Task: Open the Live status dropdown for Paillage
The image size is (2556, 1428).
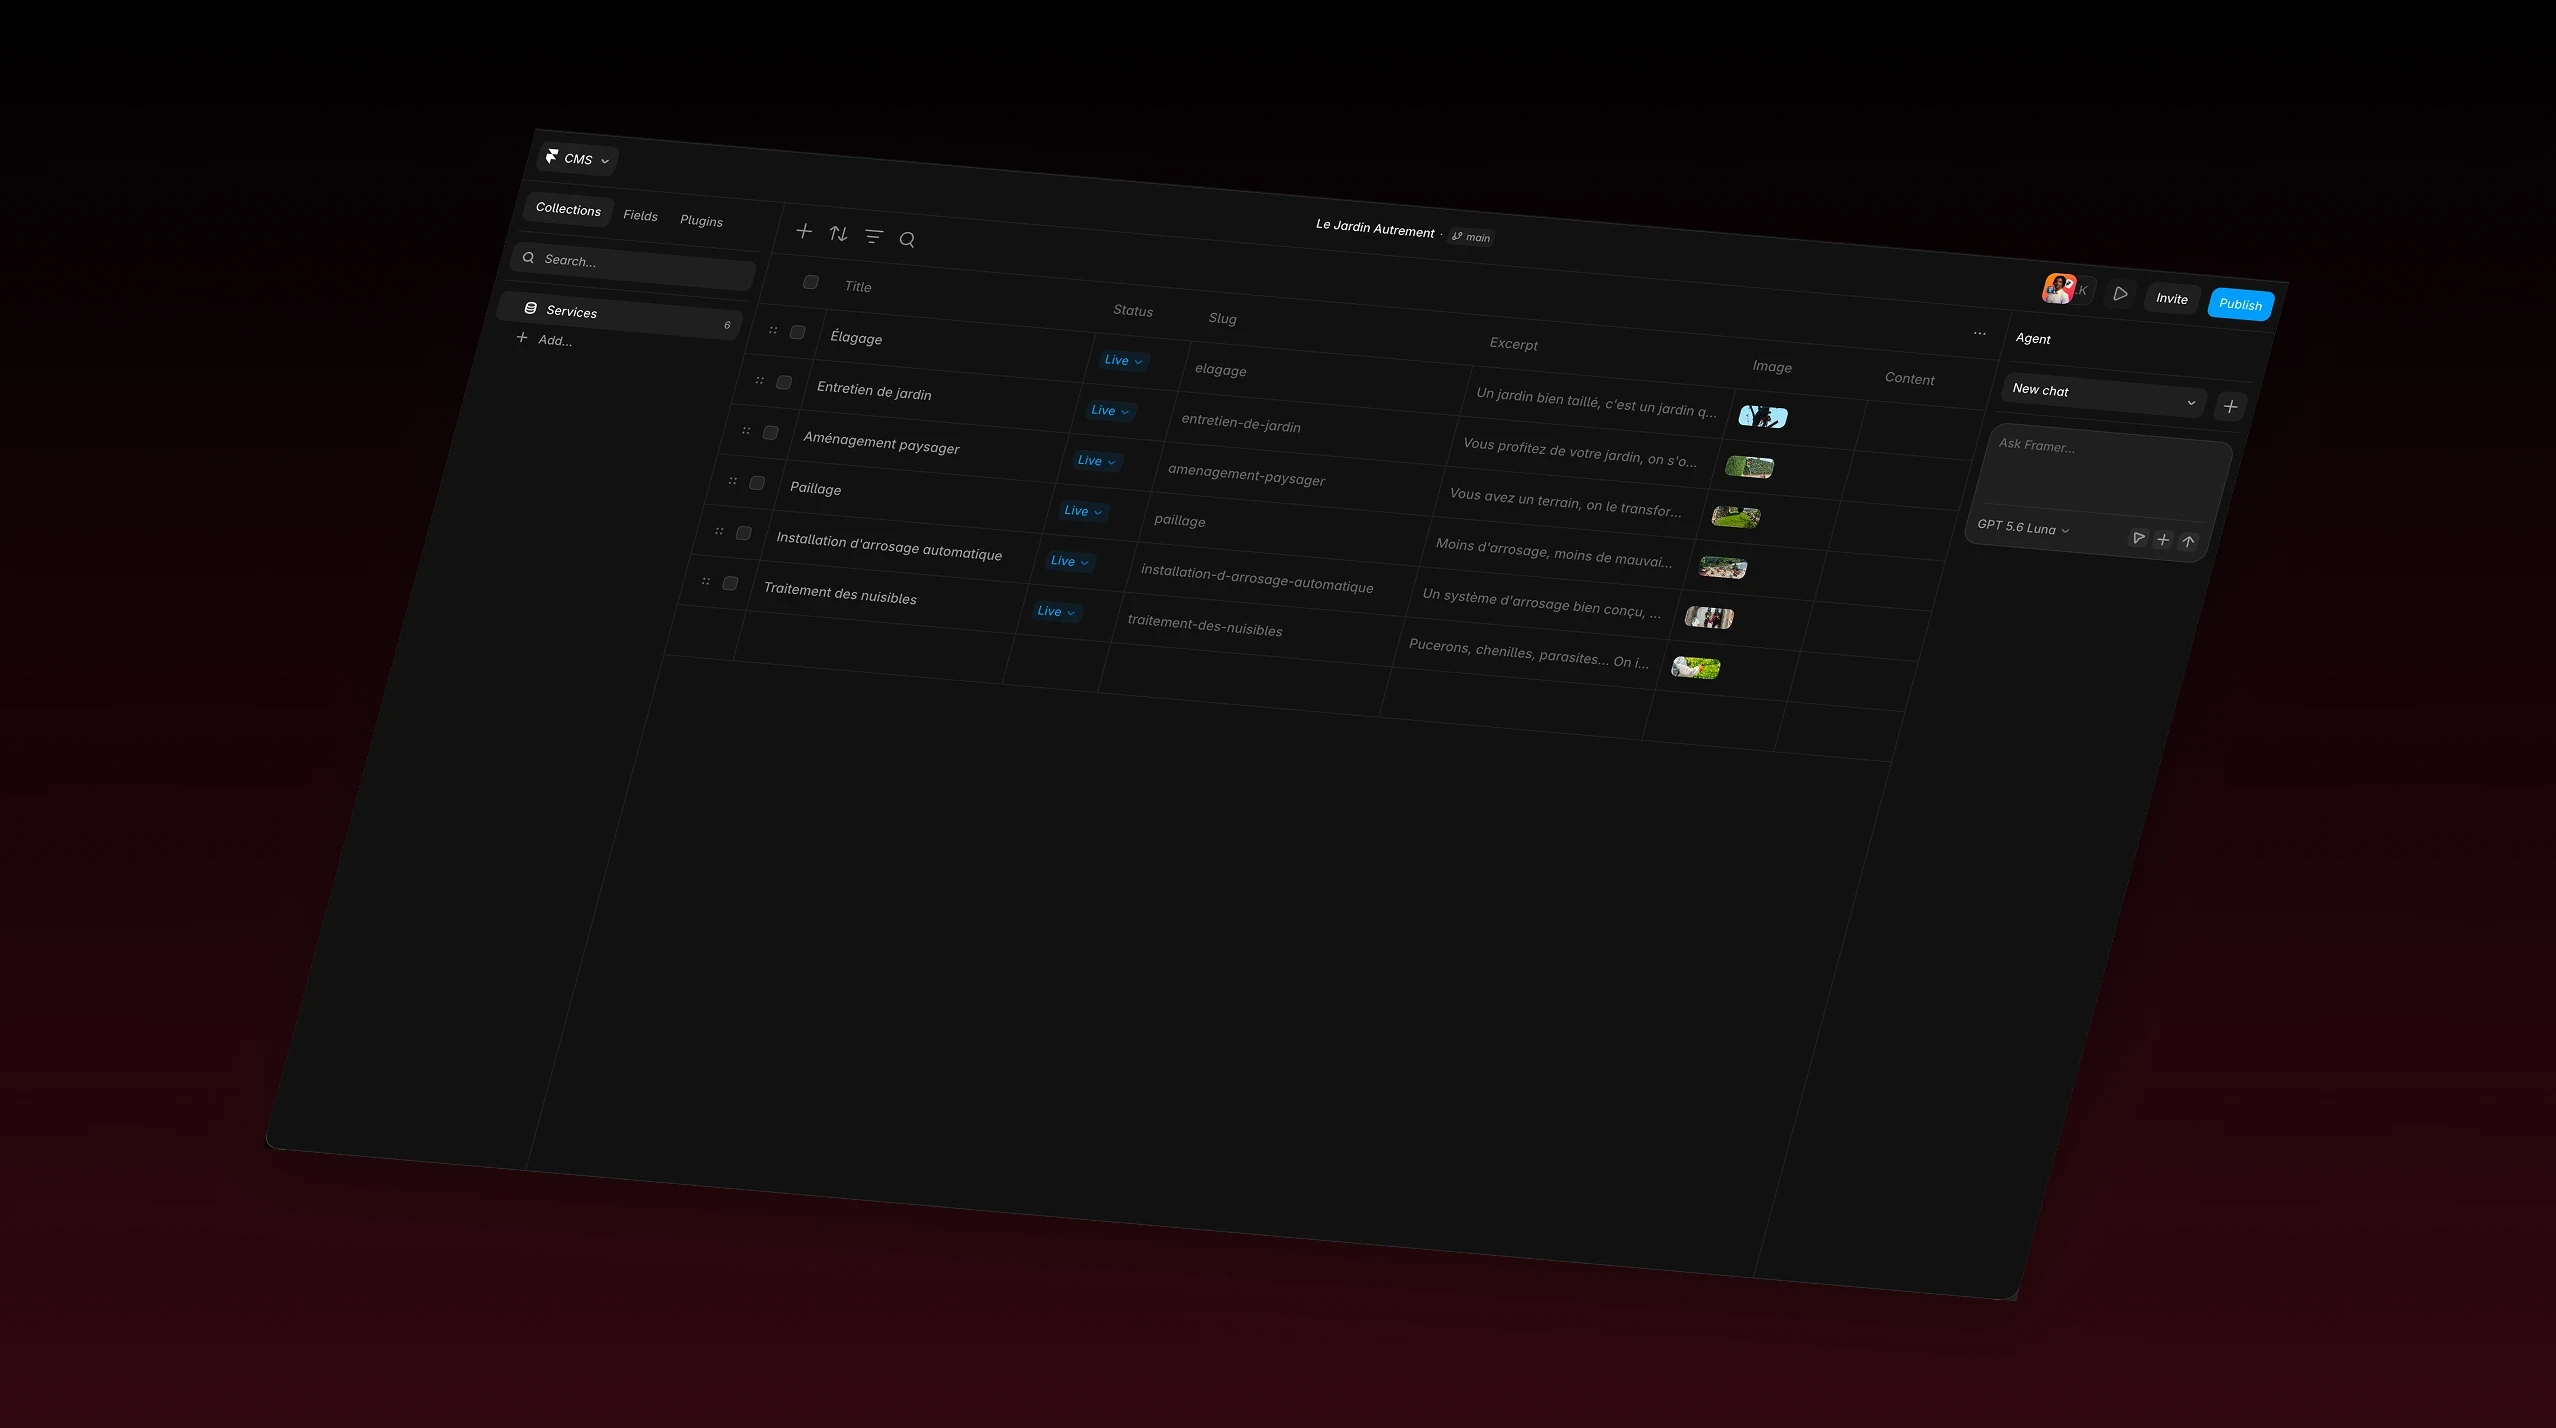Action: coord(1082,511)
